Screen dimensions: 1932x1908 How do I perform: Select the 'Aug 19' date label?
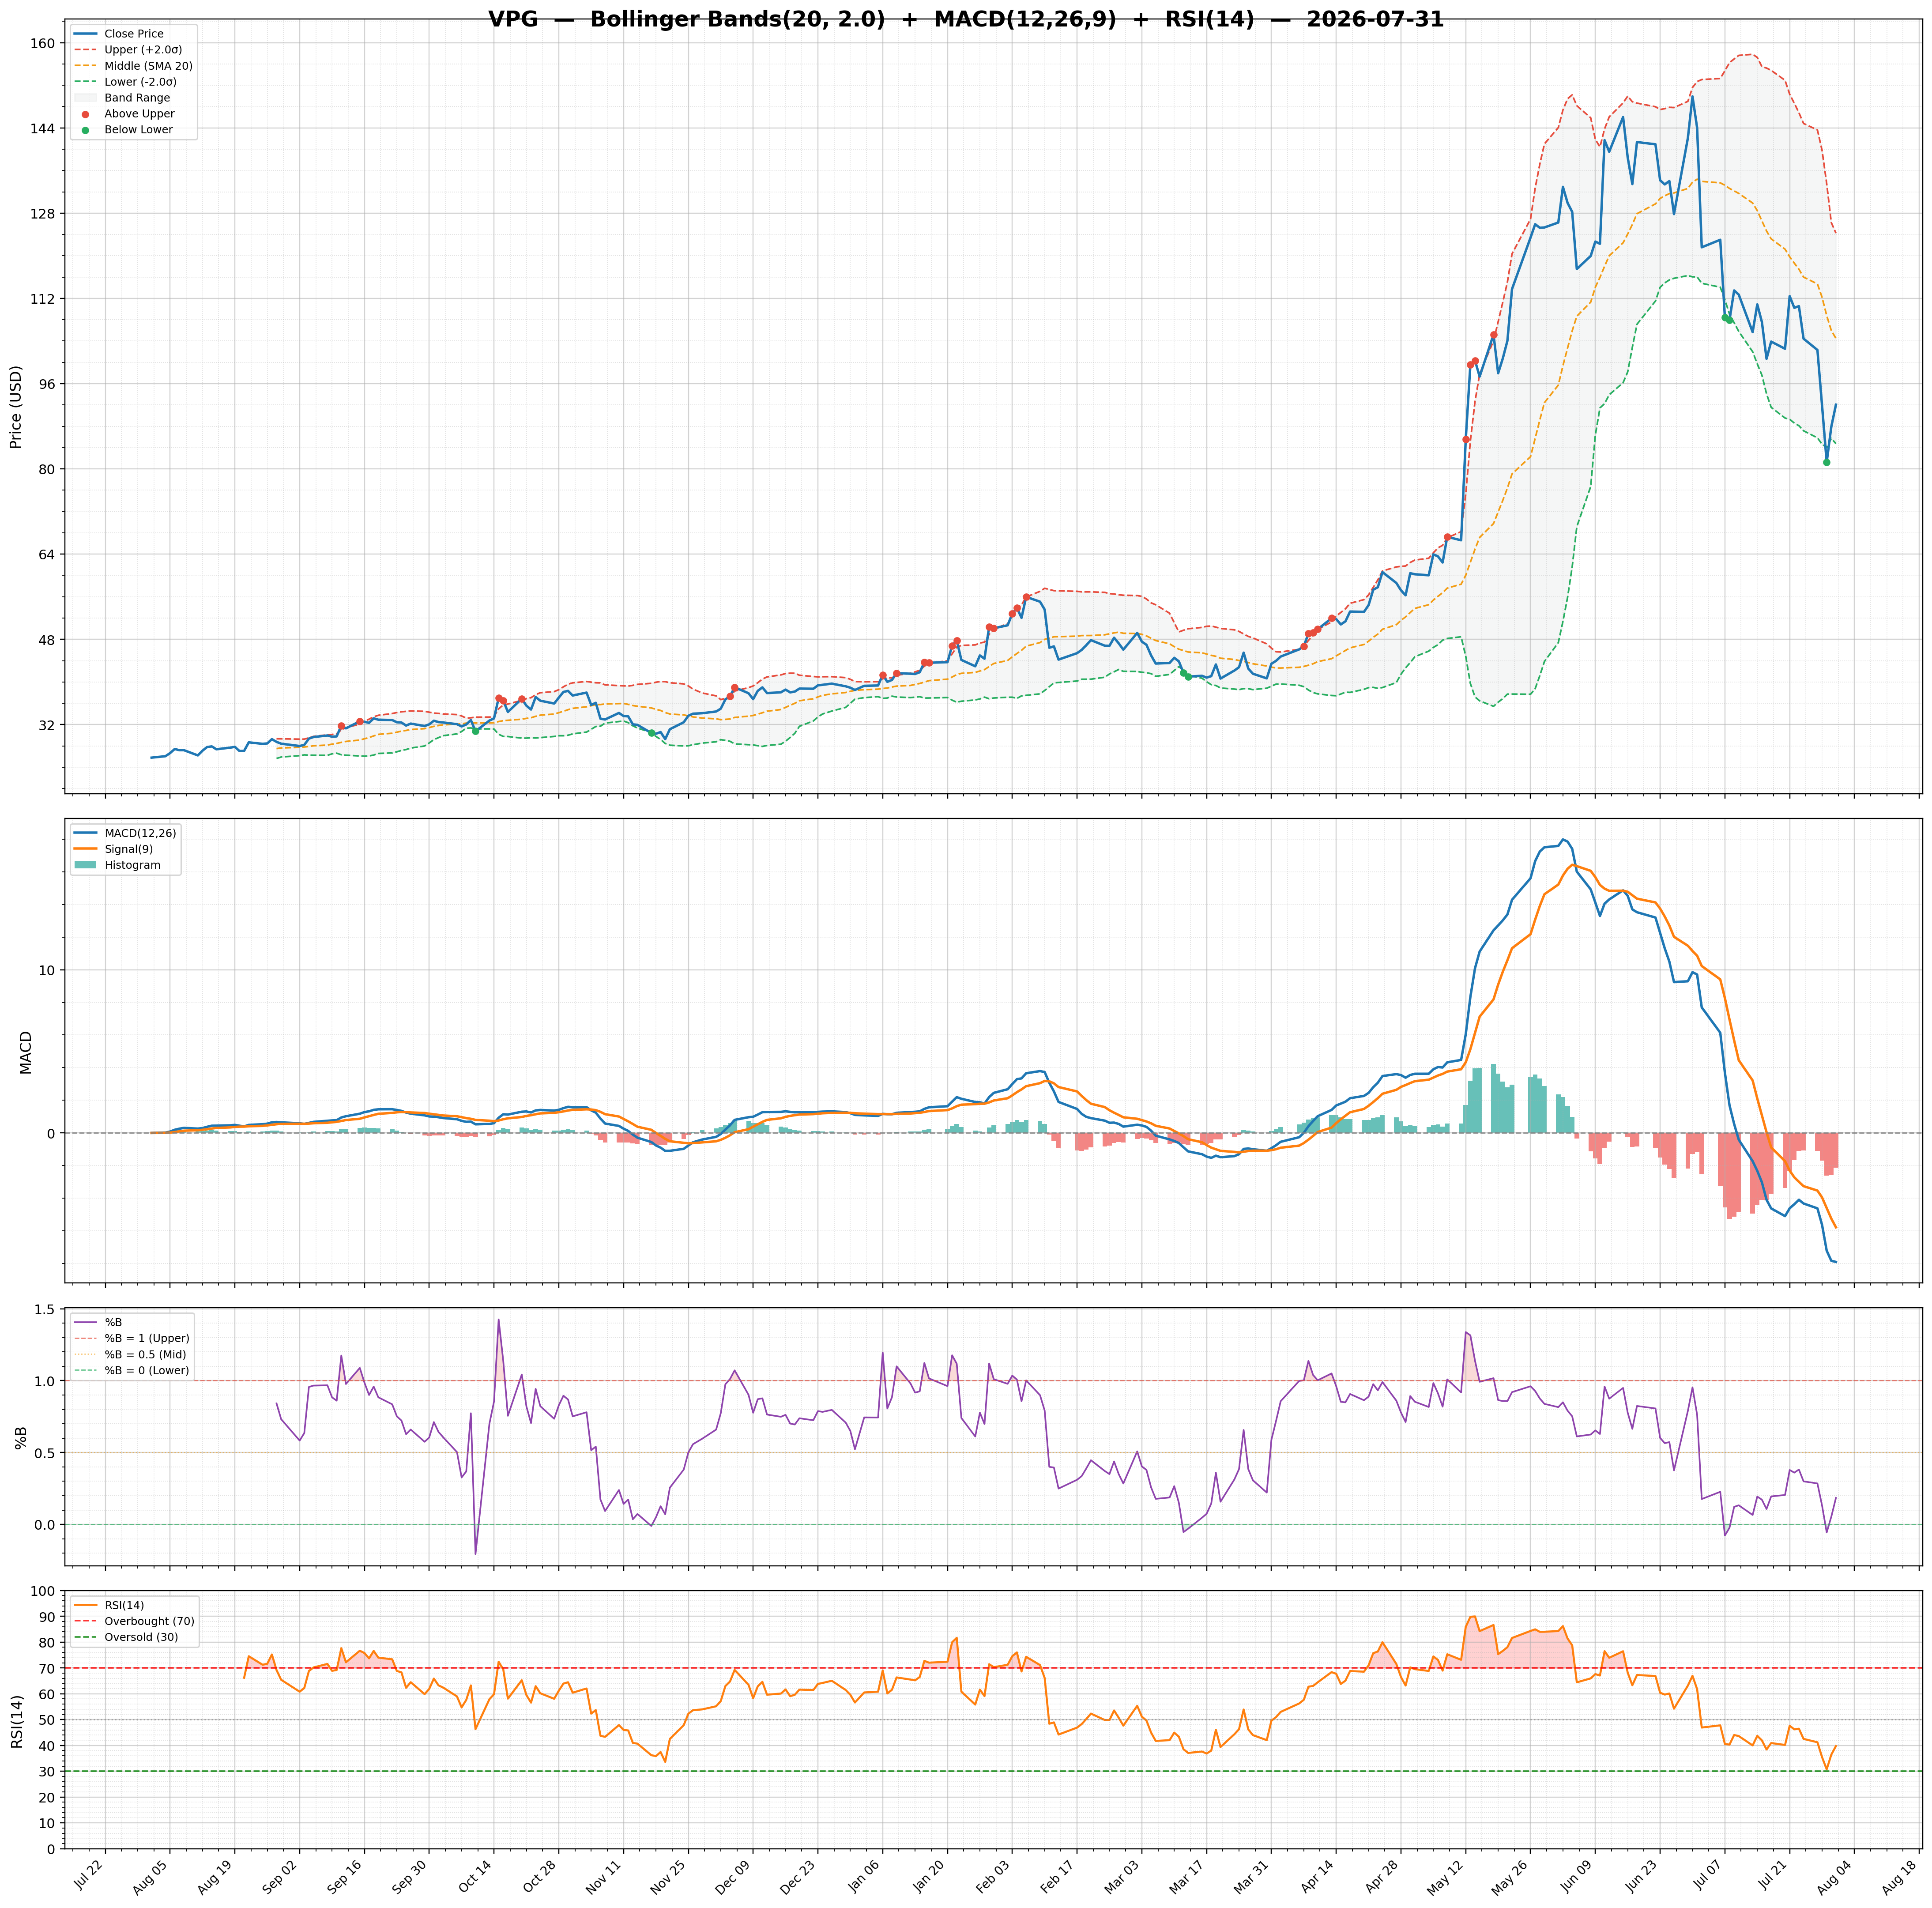(219, 1873)
